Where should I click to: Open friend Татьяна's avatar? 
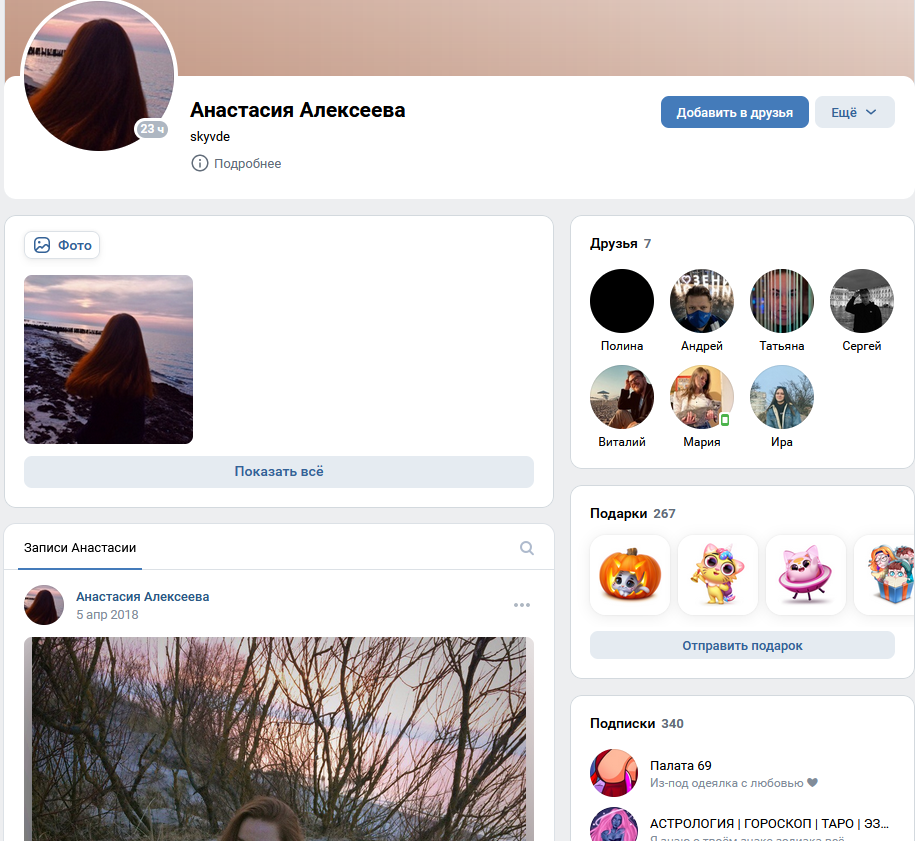pyautogui.click(x=782, y=301)
